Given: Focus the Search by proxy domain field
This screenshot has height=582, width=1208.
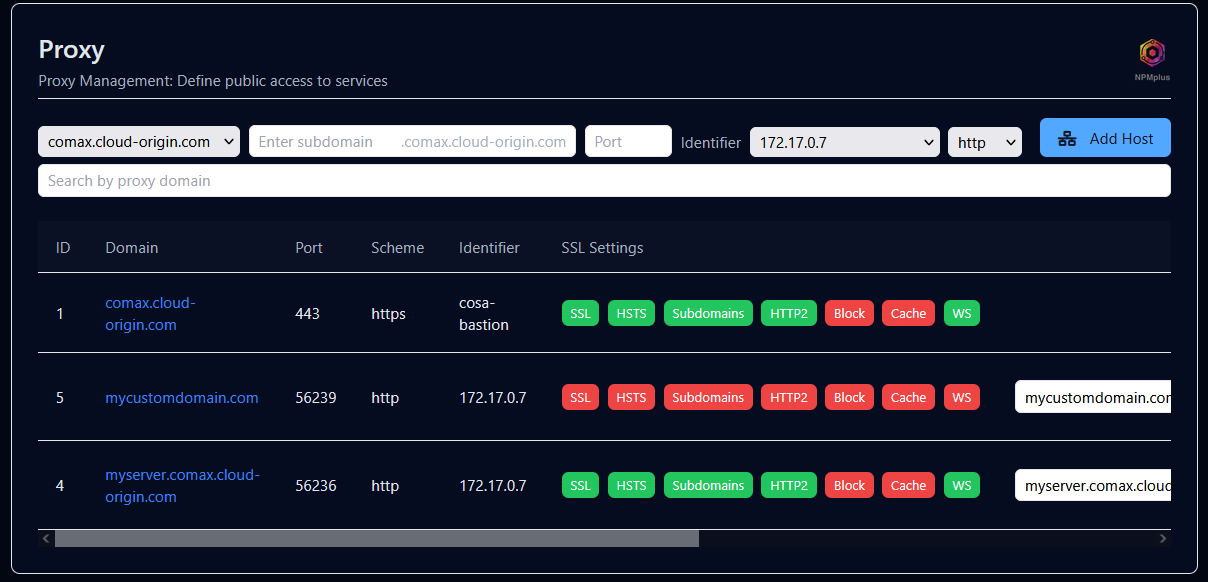Looking at the screenshot, I should point(604,181).
